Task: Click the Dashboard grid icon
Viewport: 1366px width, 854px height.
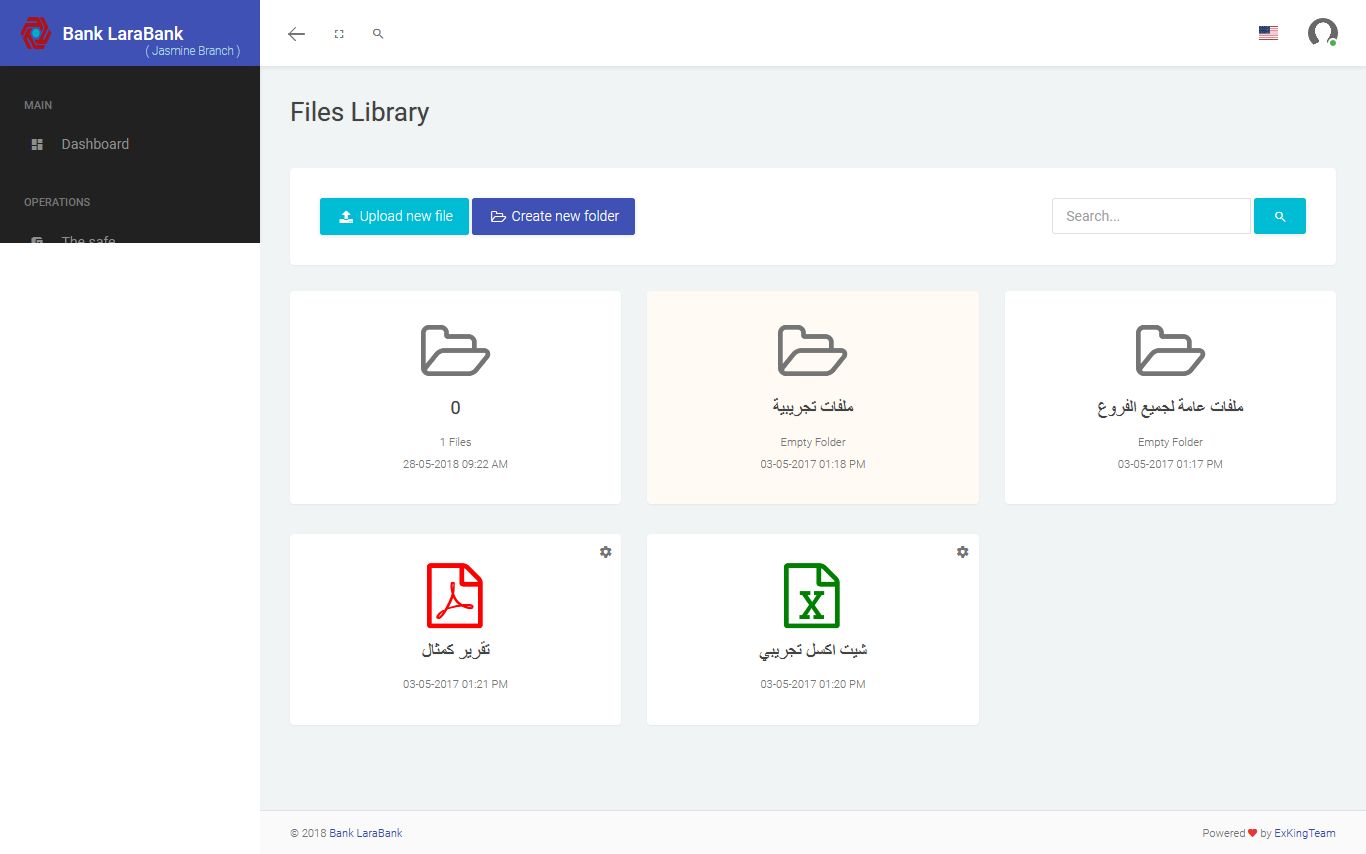Action: (x=37, y=144)
